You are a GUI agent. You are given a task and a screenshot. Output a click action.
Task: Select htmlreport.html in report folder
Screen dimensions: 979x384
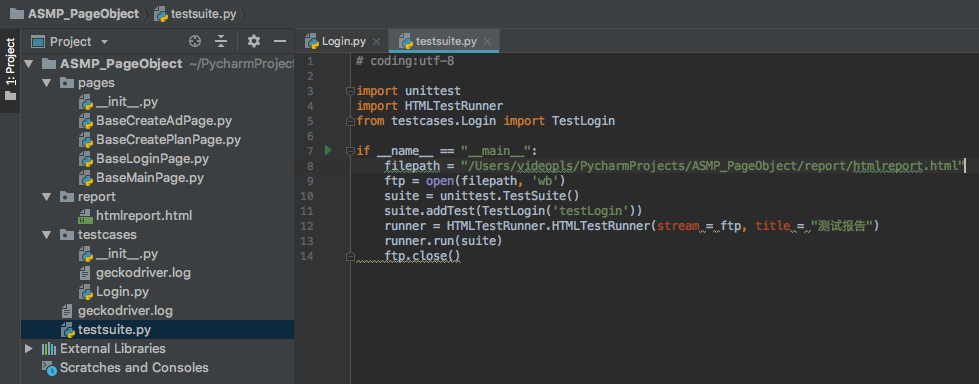tap(144, 216)
